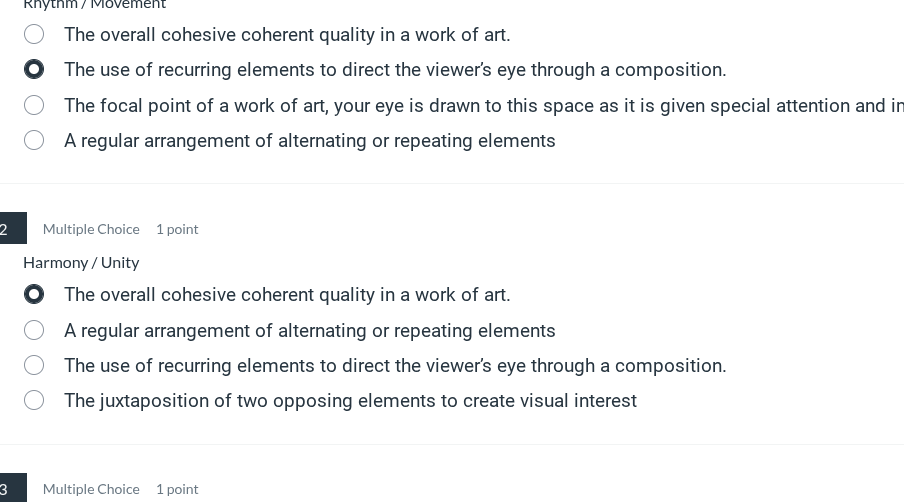Click 'Multiple Choice' label of question 2
The width and height of the screenshot is (904, 502).
coord(91,229)
